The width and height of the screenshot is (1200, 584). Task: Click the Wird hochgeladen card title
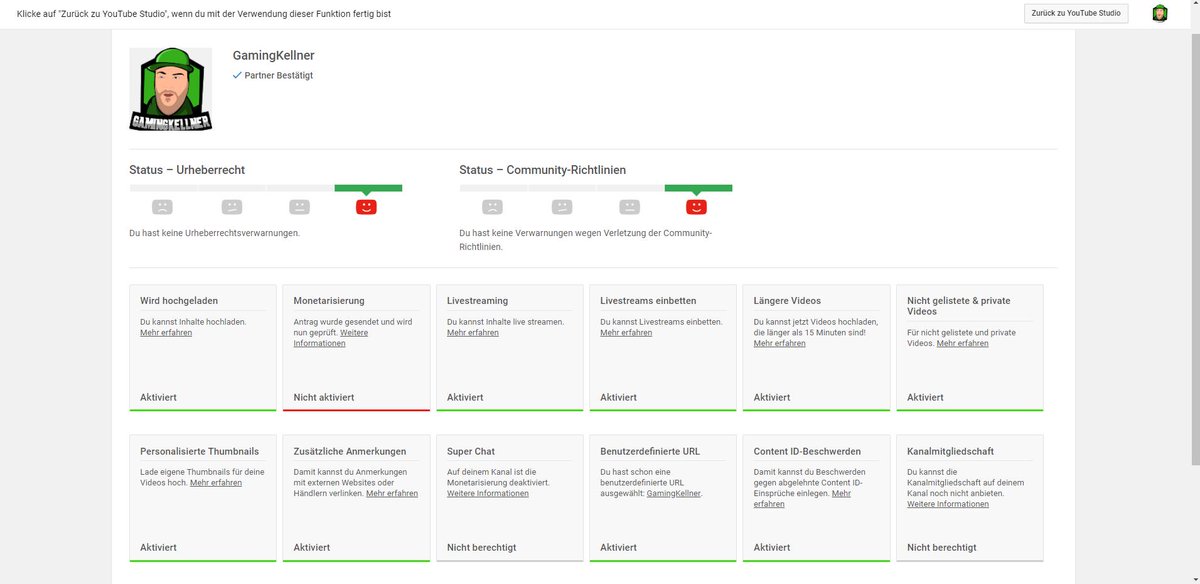point(179,300)
